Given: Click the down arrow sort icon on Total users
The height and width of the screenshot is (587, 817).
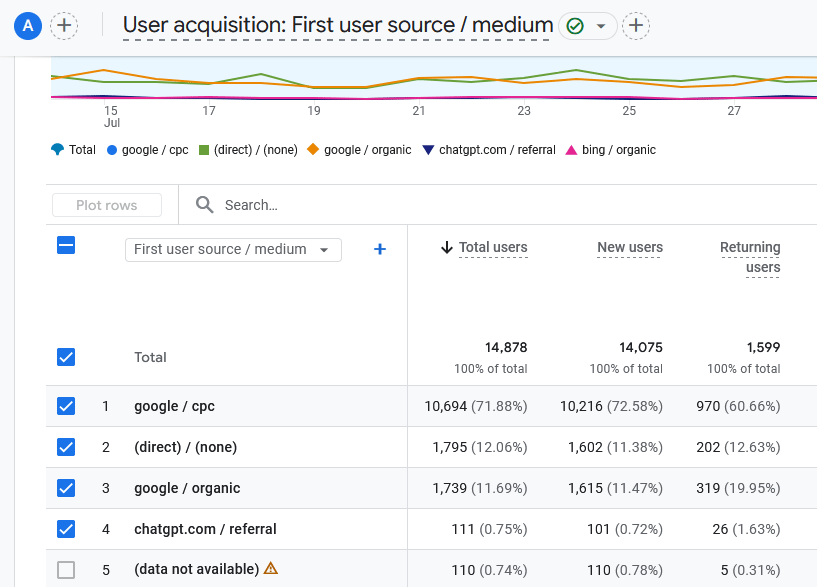Looking at the screenshot, I should click(x=446, y=248).
